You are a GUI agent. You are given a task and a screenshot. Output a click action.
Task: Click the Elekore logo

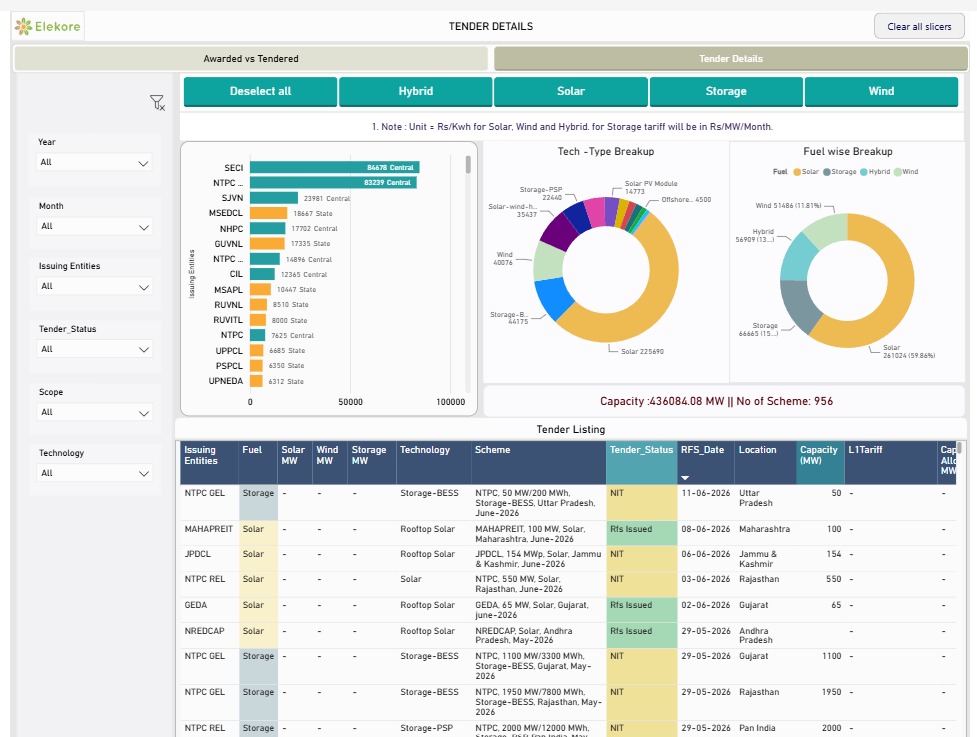point(48,26)
